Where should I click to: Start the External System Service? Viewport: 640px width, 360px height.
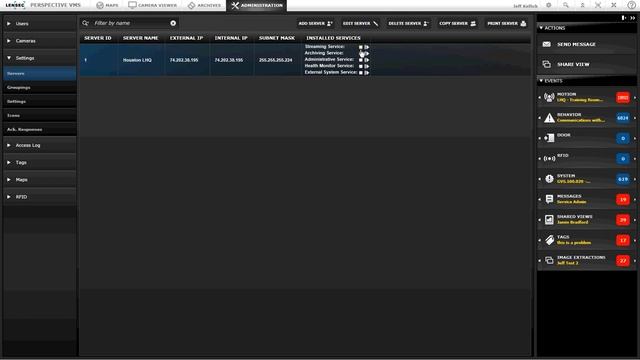pos(367,73)
